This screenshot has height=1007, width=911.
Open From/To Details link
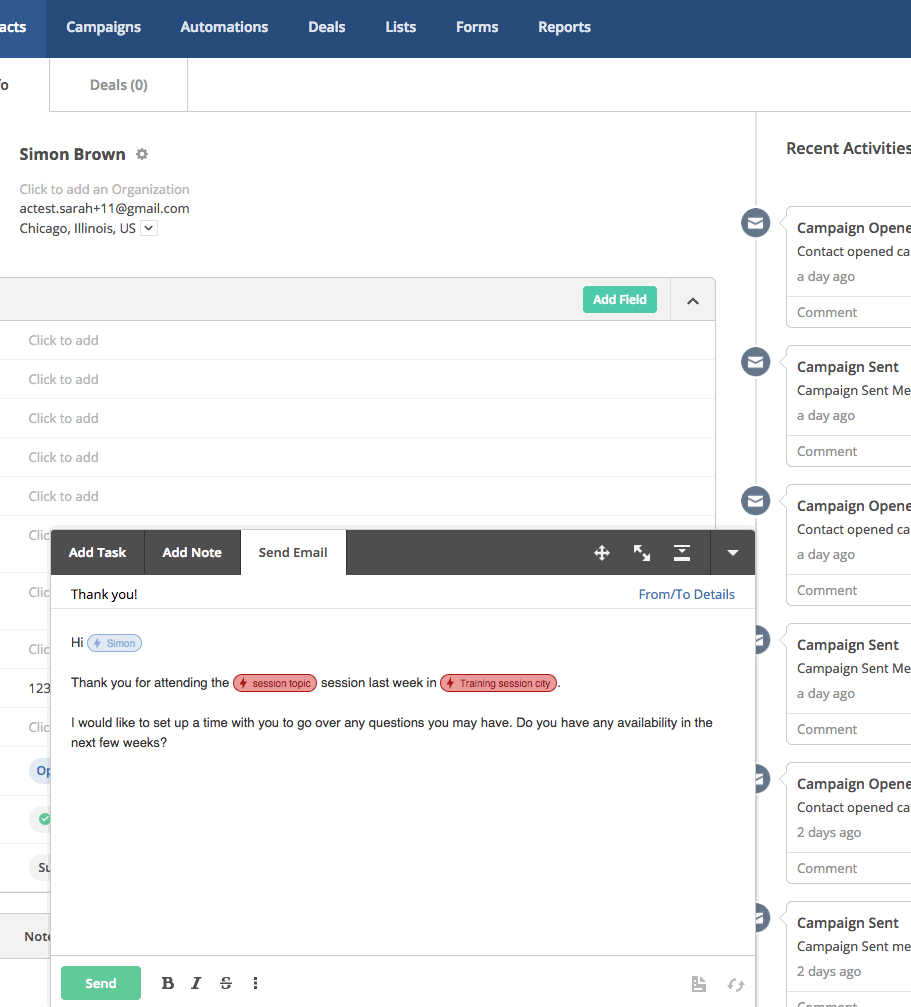[686, 594]
